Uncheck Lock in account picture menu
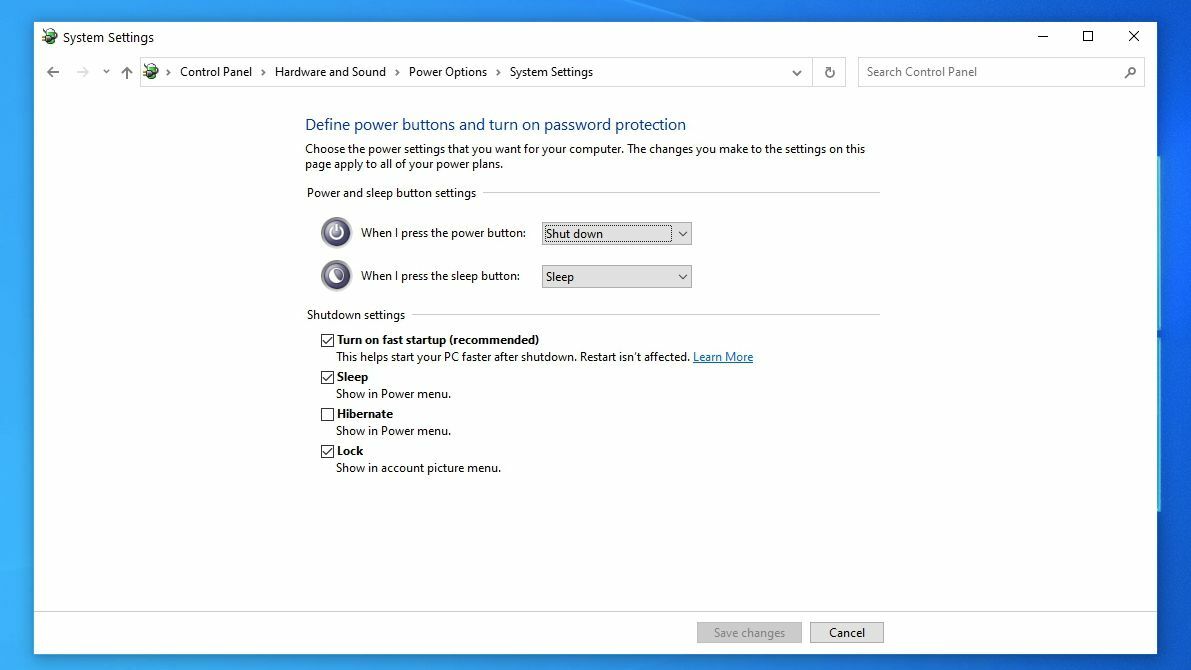Viewport: 1191px width, 670px height. pyautogui.click(x=327, y=451)
